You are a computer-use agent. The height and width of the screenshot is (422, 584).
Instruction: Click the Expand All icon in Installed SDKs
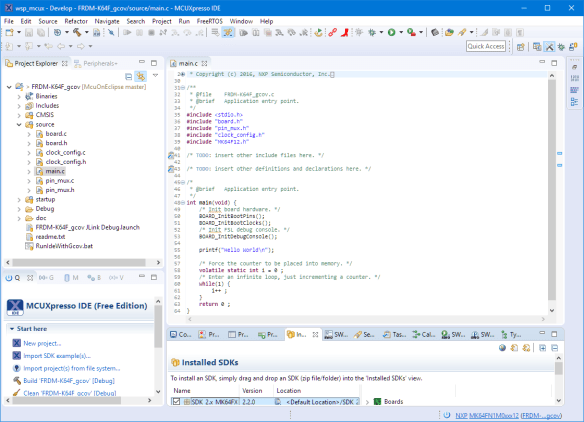click(x=542, y=348)
